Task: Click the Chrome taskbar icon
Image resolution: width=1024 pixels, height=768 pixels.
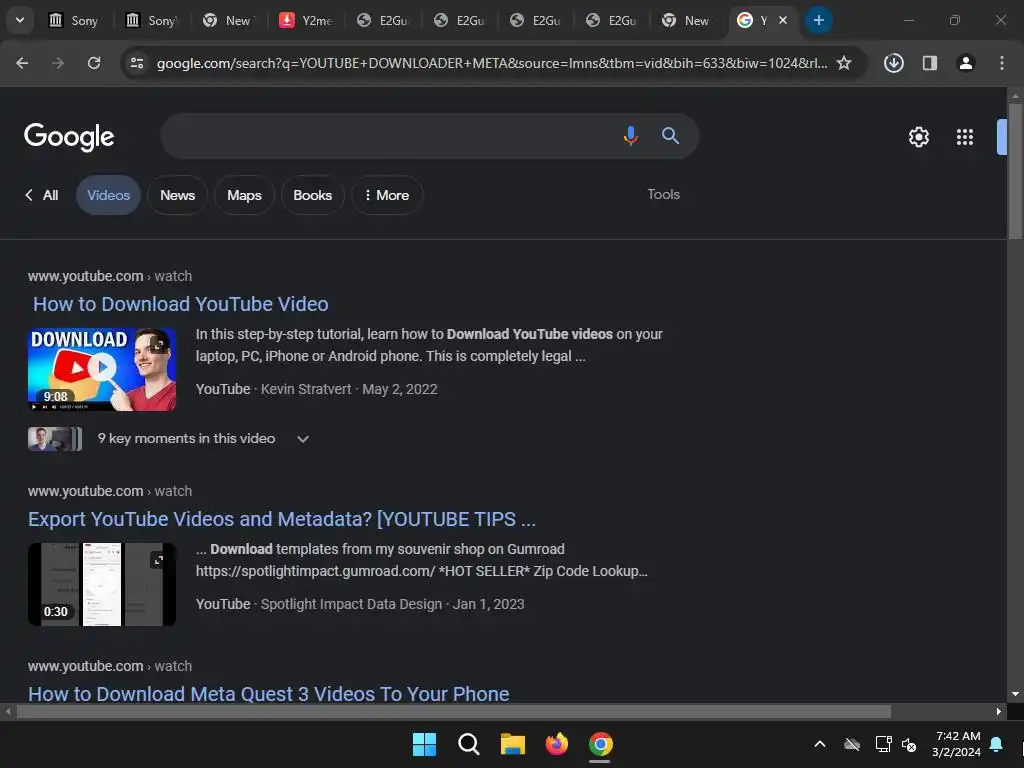Action: (600, 744)
